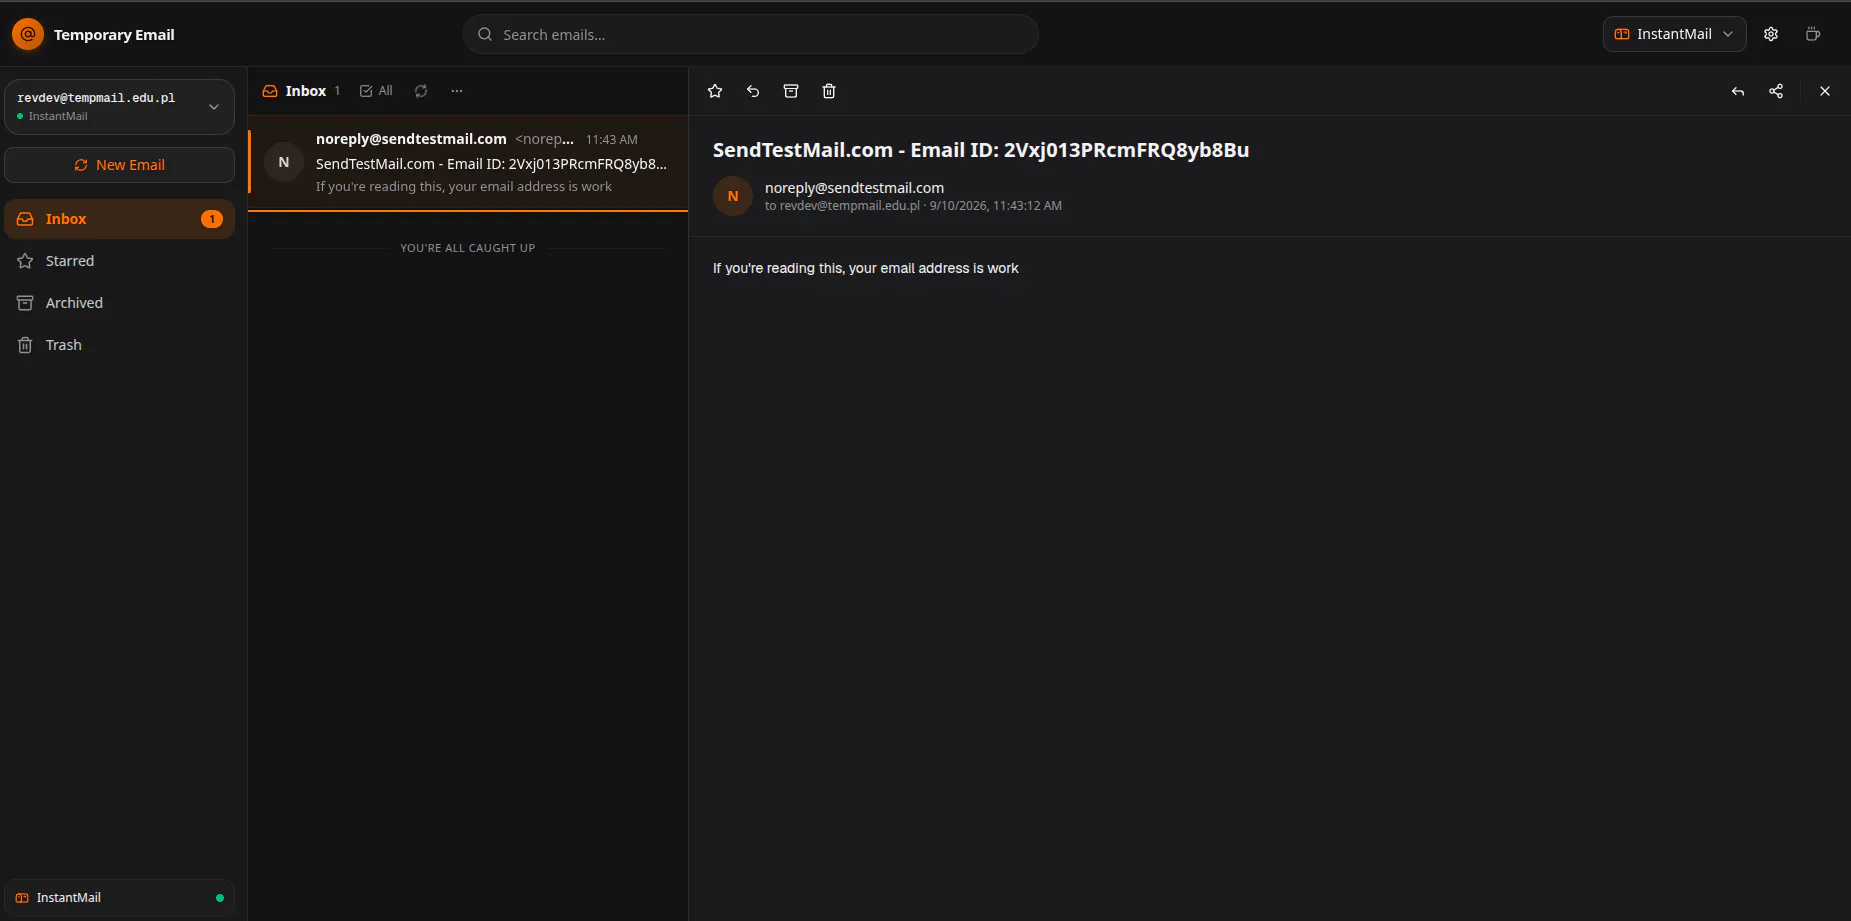Open the Trash folder

coord(119,345)
